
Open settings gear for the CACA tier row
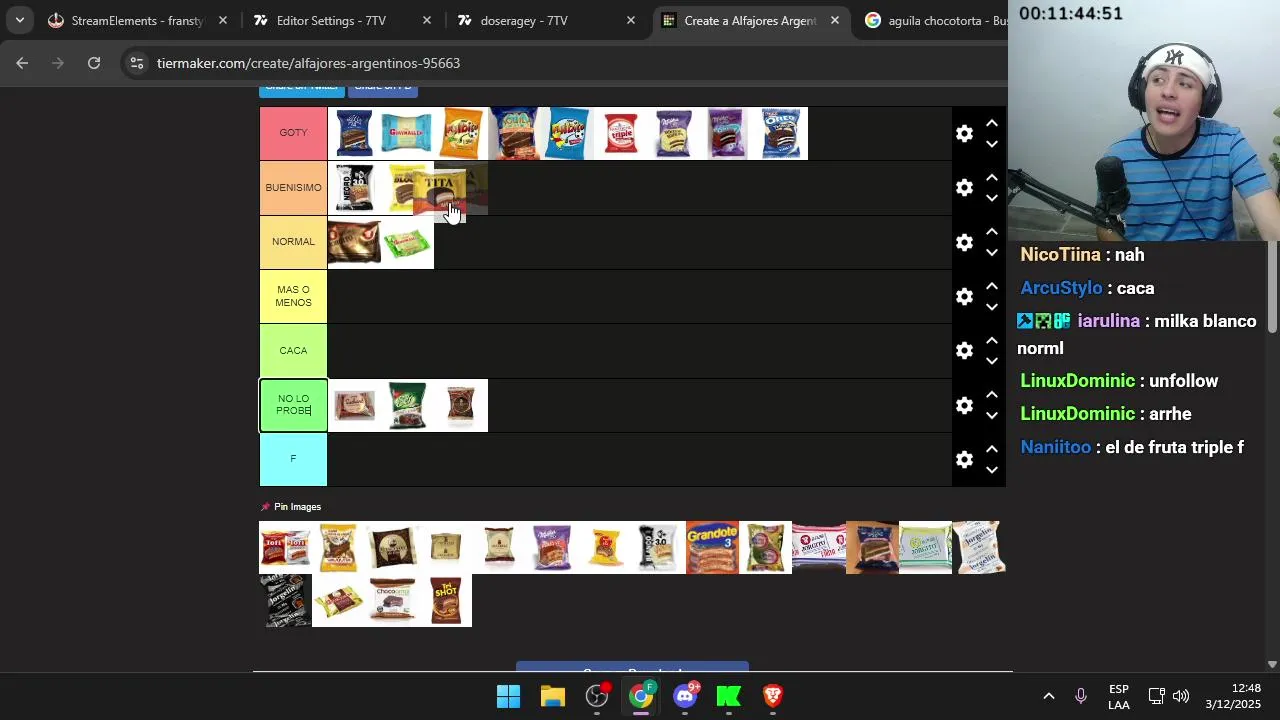coord(964,351)
